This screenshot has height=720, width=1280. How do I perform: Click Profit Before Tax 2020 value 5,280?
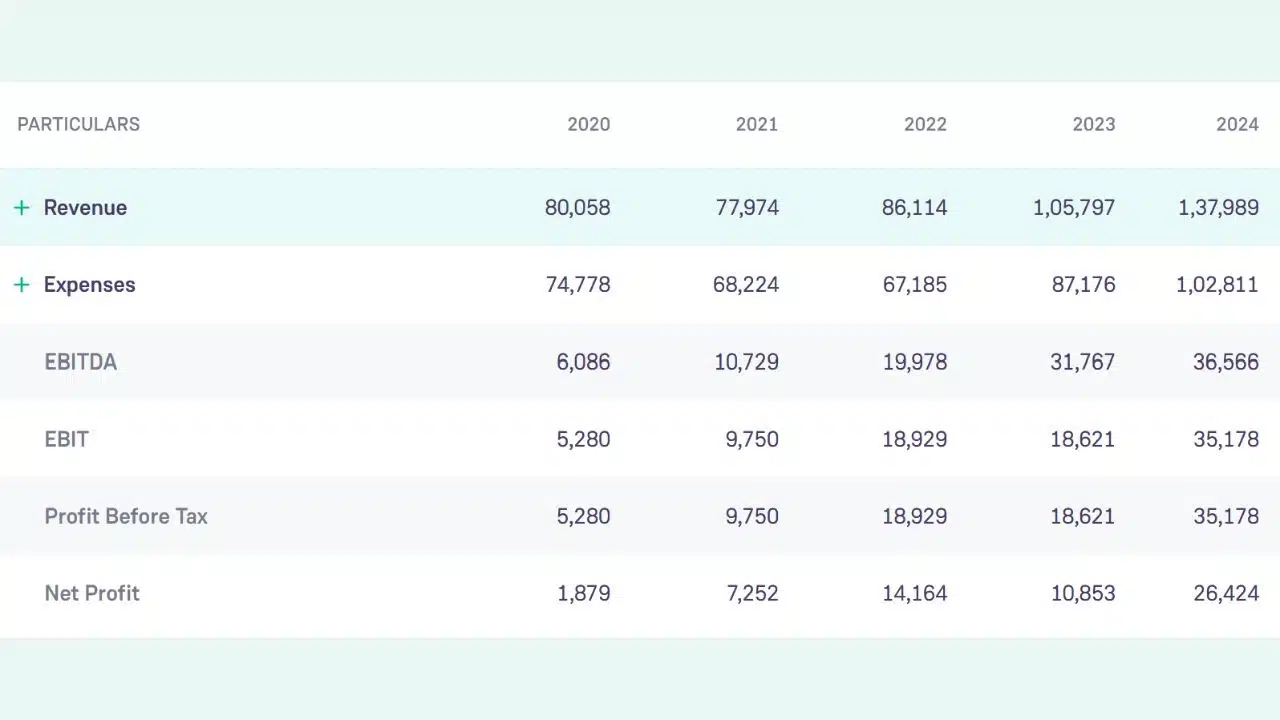(x=584, y=516)
